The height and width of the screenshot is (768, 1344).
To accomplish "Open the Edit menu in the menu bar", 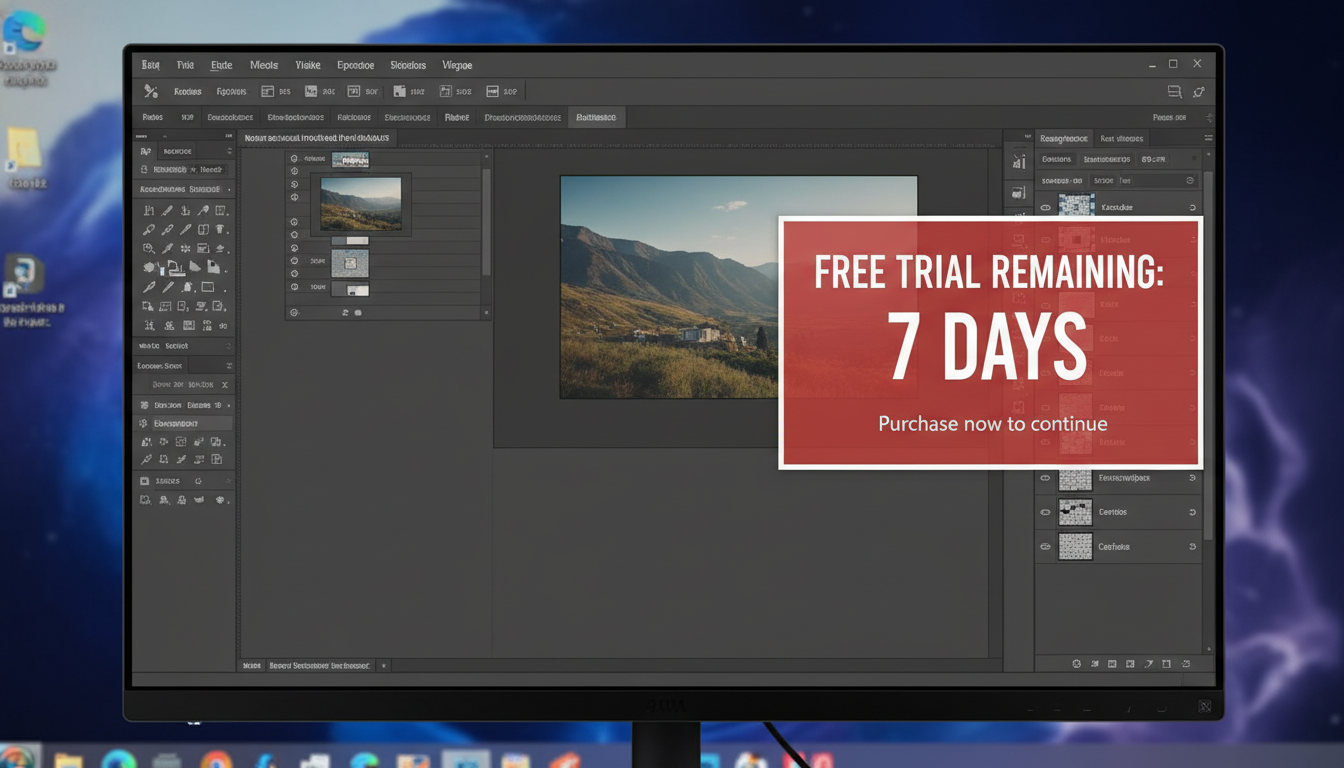I will pyautogui.click(x=221, y=64).
